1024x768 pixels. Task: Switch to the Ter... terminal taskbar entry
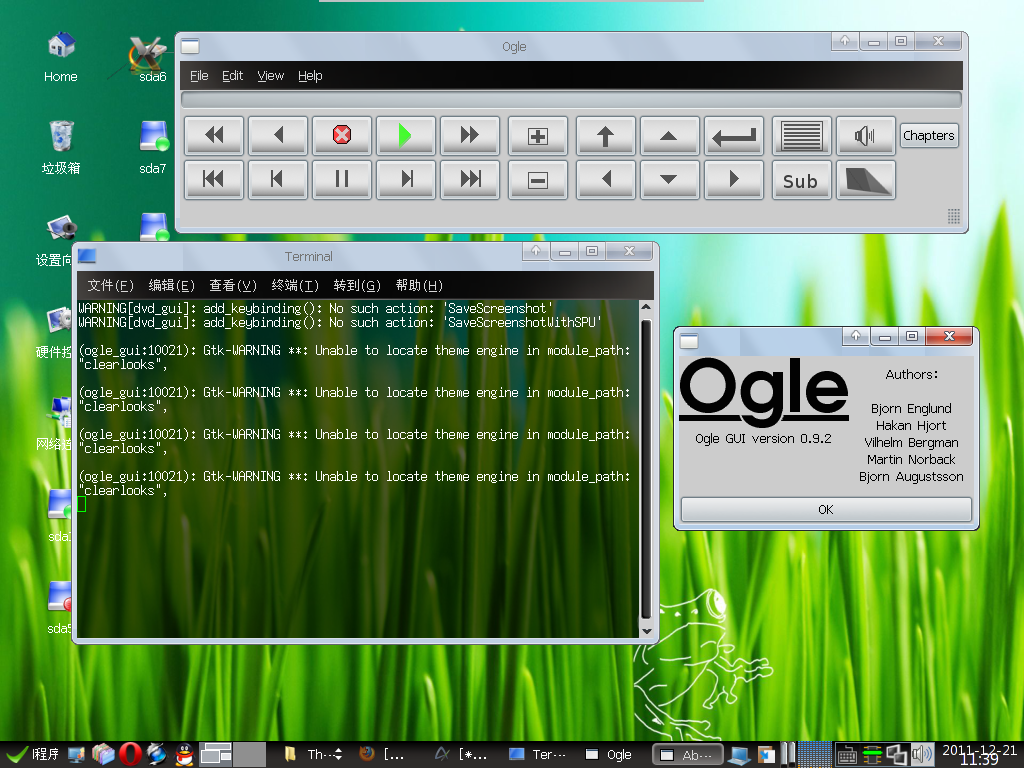click(537, 754)
